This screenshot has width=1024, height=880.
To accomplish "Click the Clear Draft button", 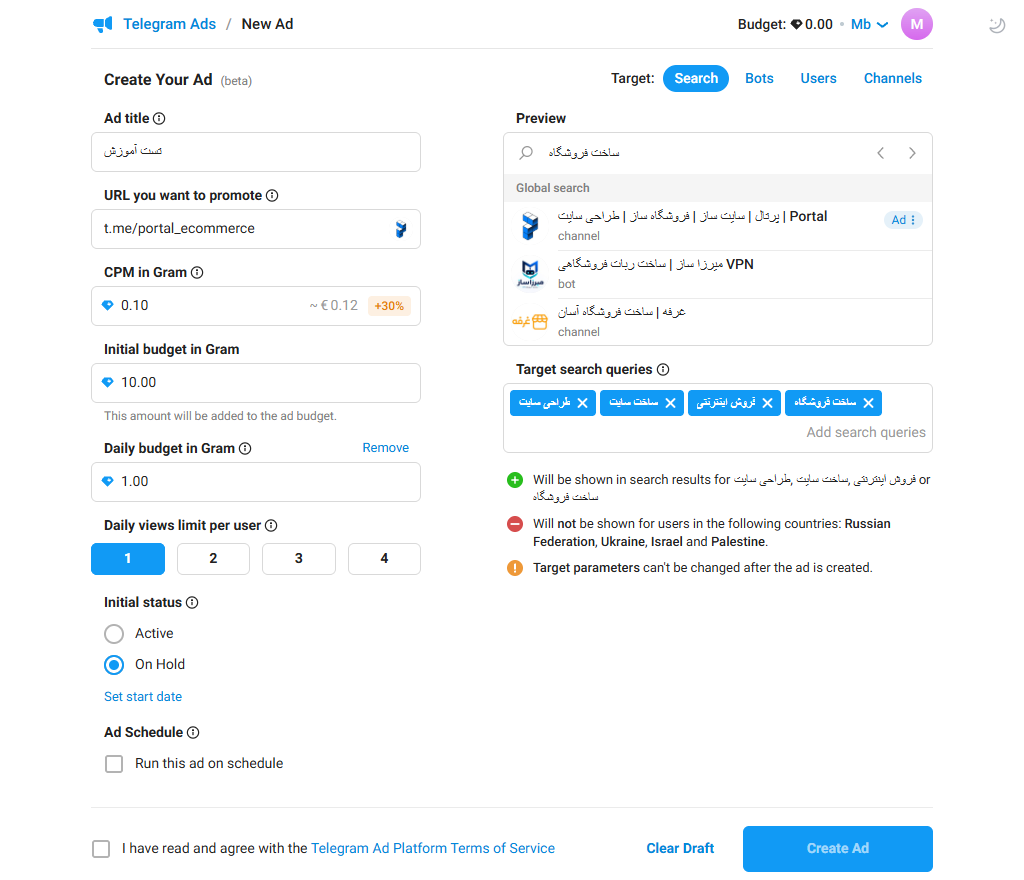I will point(680,849).
